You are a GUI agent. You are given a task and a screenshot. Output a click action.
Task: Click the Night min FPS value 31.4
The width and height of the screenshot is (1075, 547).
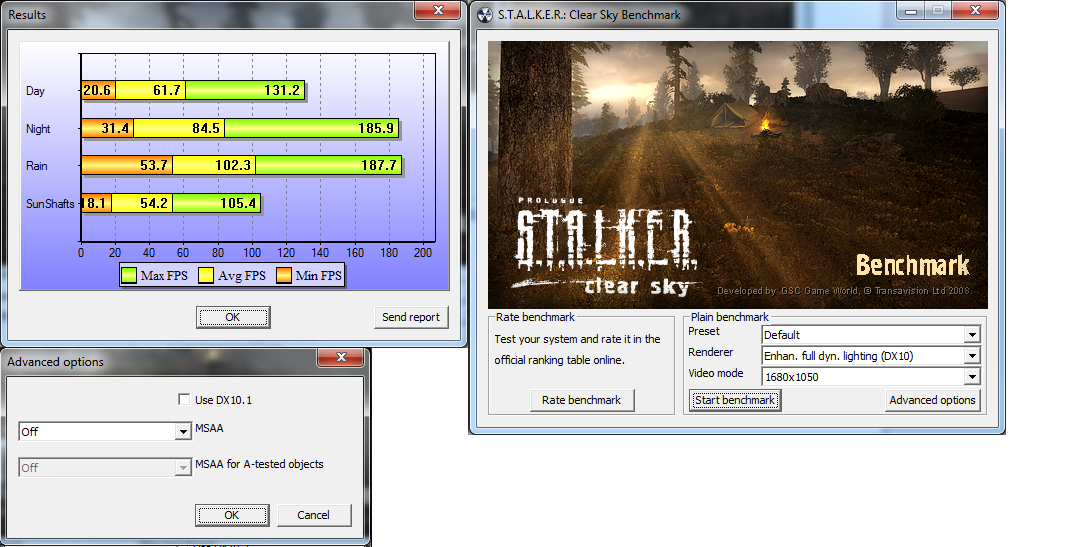(x=115, y=128)
